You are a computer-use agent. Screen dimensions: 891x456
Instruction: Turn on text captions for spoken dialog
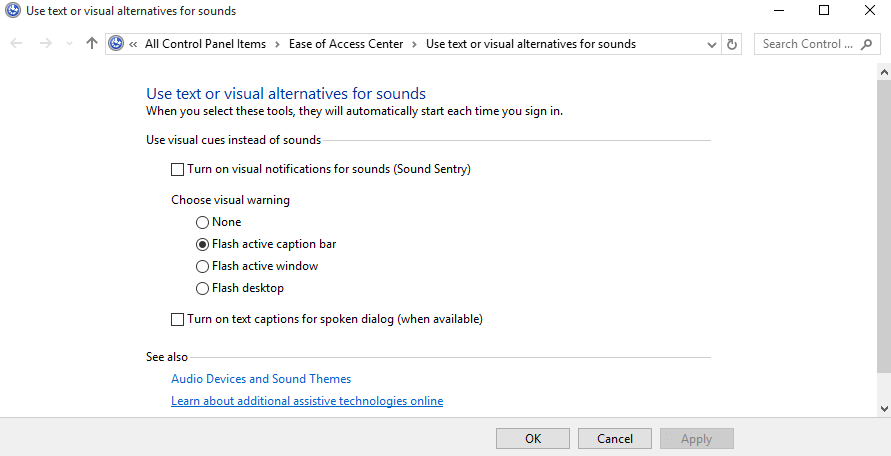[178, 320]
